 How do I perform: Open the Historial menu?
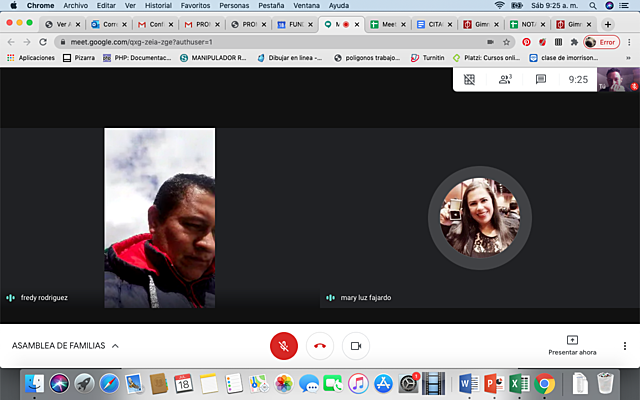click(x=158, y=5)
